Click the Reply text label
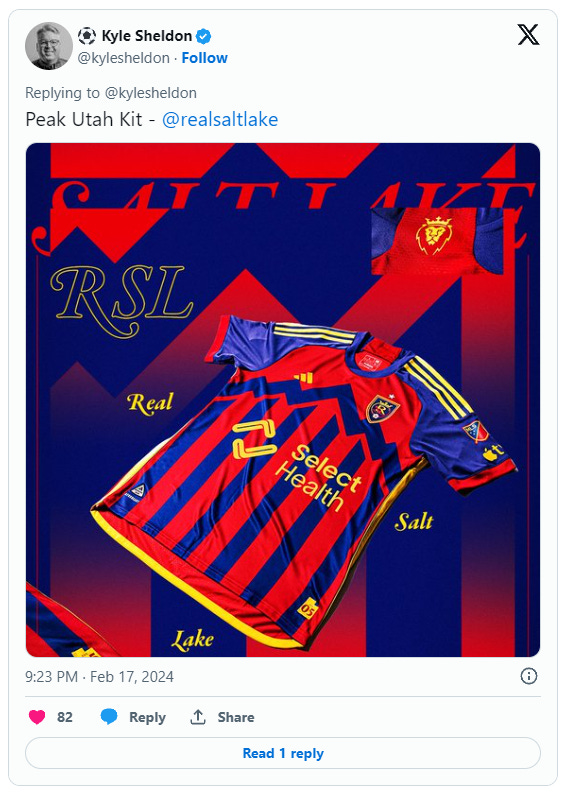The image size is (566, 797). point(147,717)
